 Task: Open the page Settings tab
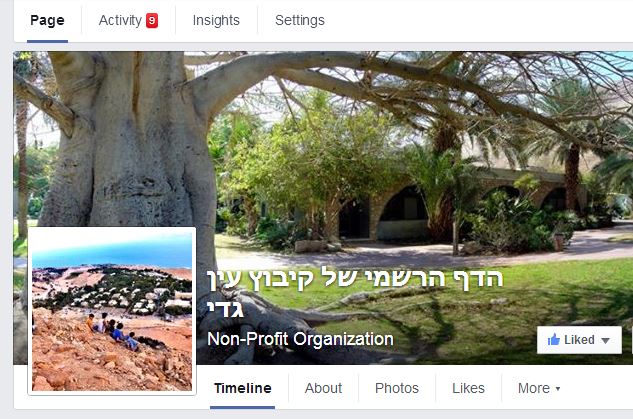(x=300, y=20)
